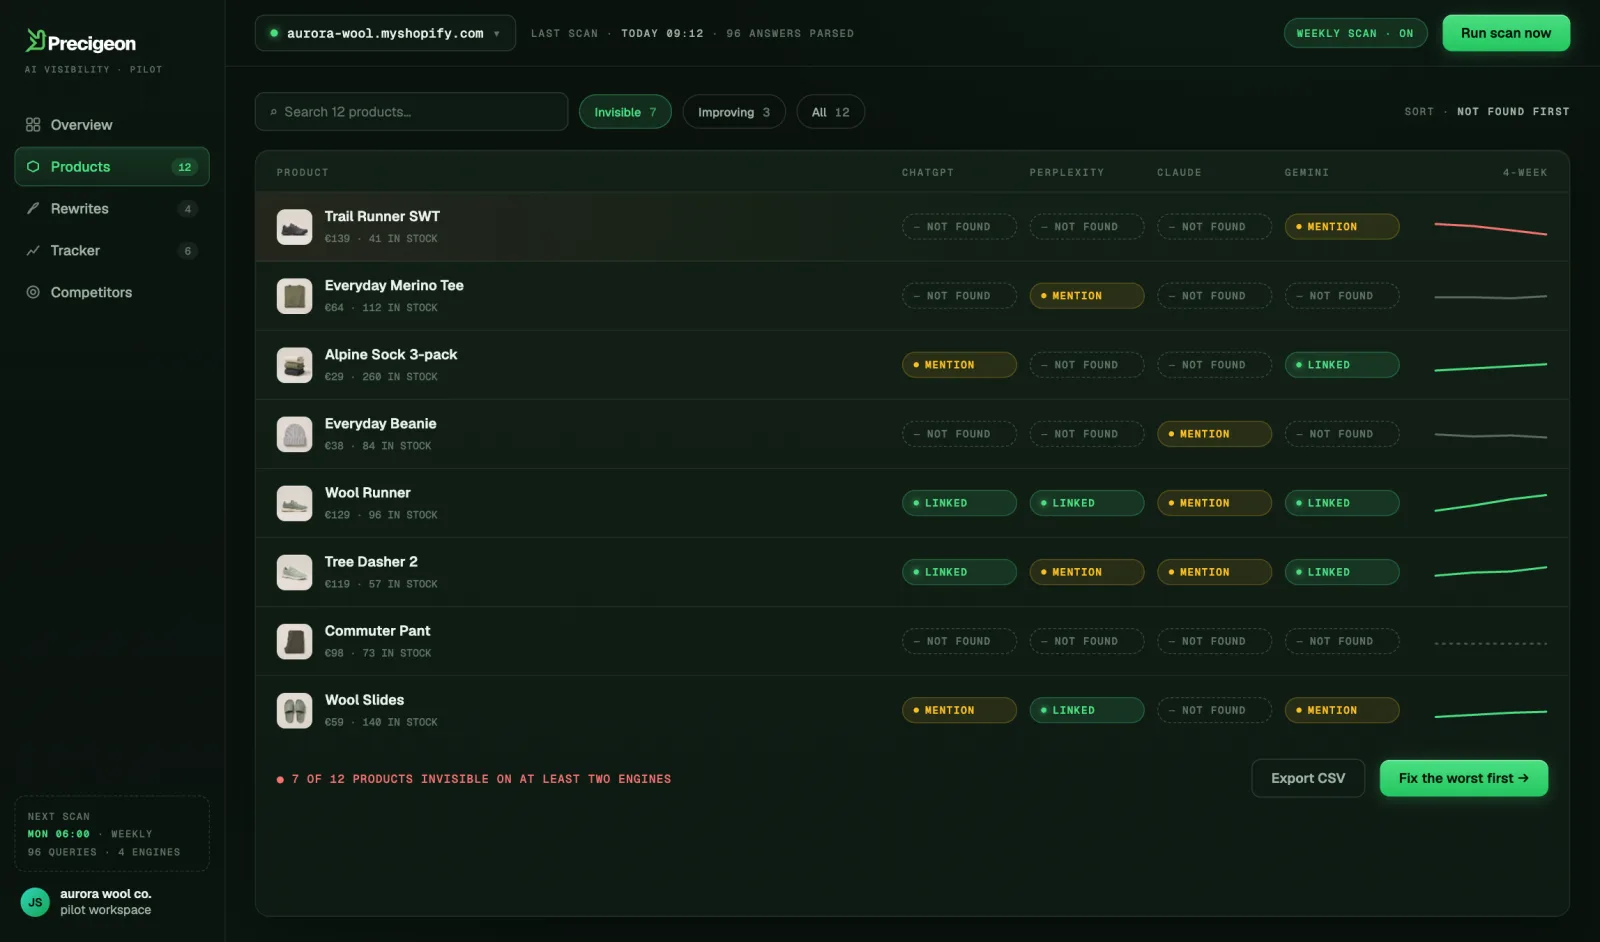Viewport: 1600px width, 942px height.
Task: Expand the aurora-wool.myshopify.com store dropdown
Action: pos(385,33)
